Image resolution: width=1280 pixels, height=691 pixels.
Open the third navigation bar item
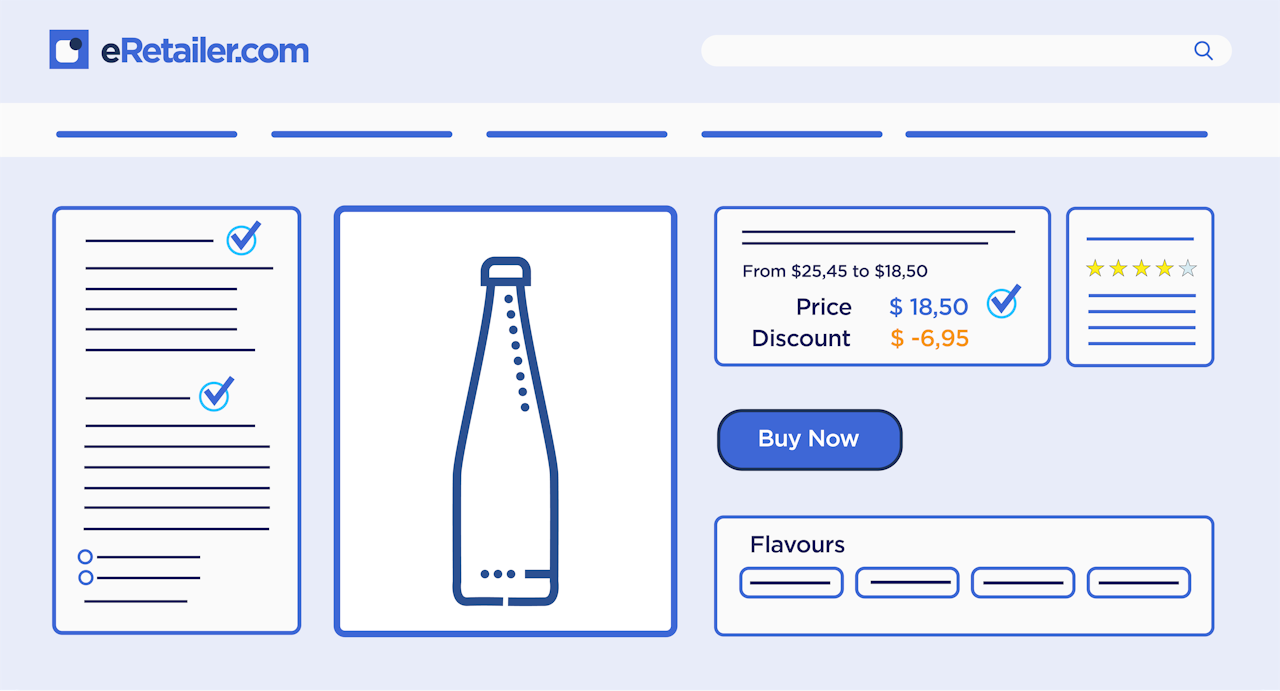576,134
